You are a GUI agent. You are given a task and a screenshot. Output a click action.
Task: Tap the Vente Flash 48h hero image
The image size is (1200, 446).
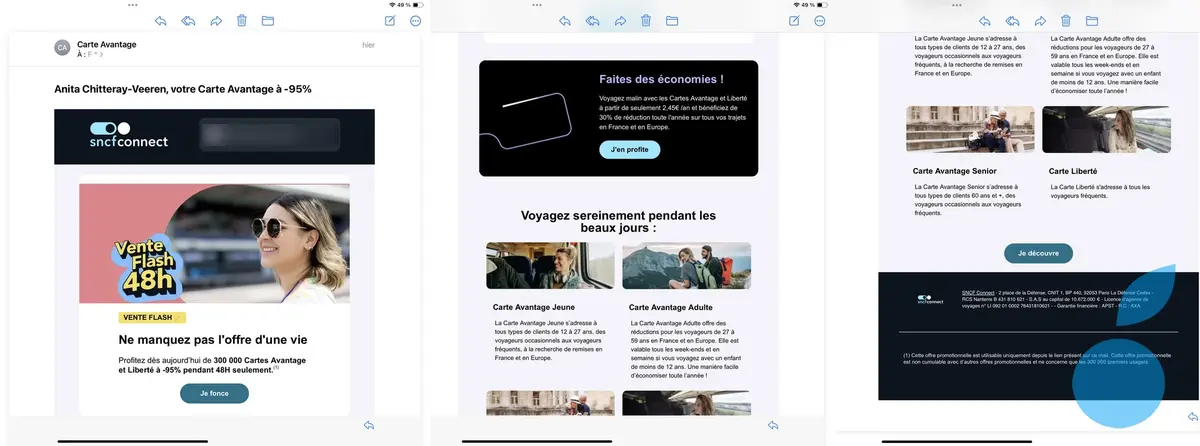coord(214,243)
